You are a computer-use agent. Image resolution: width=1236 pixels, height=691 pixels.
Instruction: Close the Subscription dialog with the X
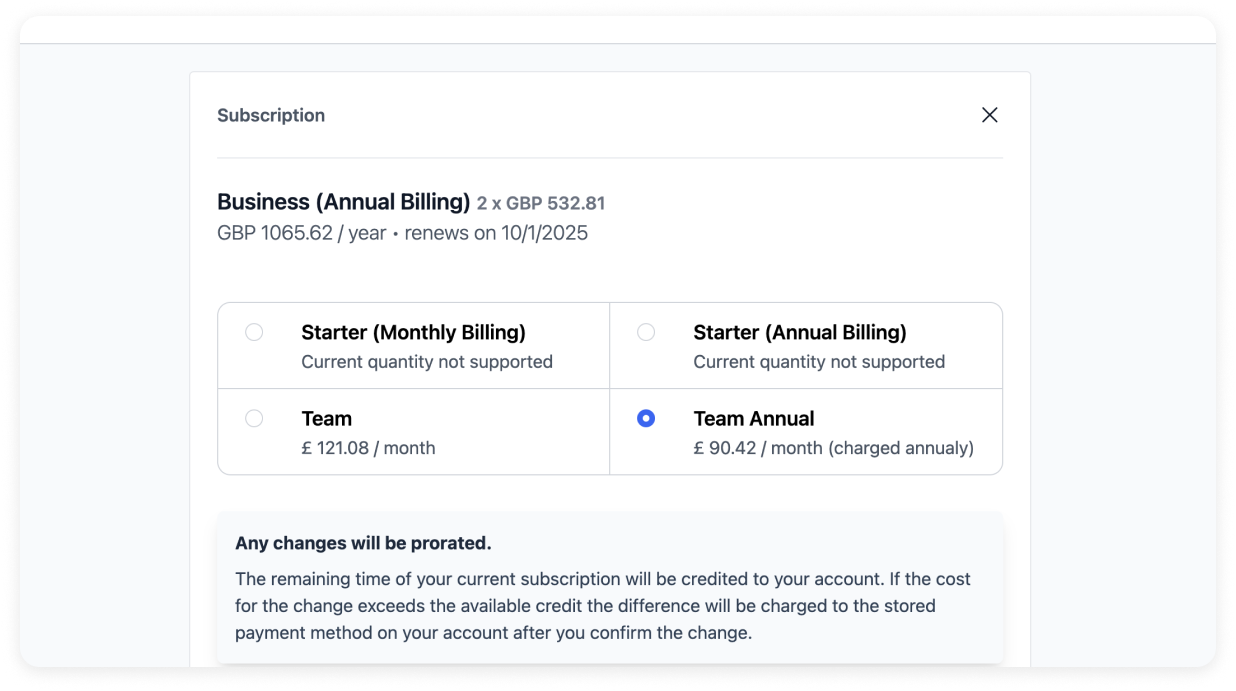(x=990, y=115)
